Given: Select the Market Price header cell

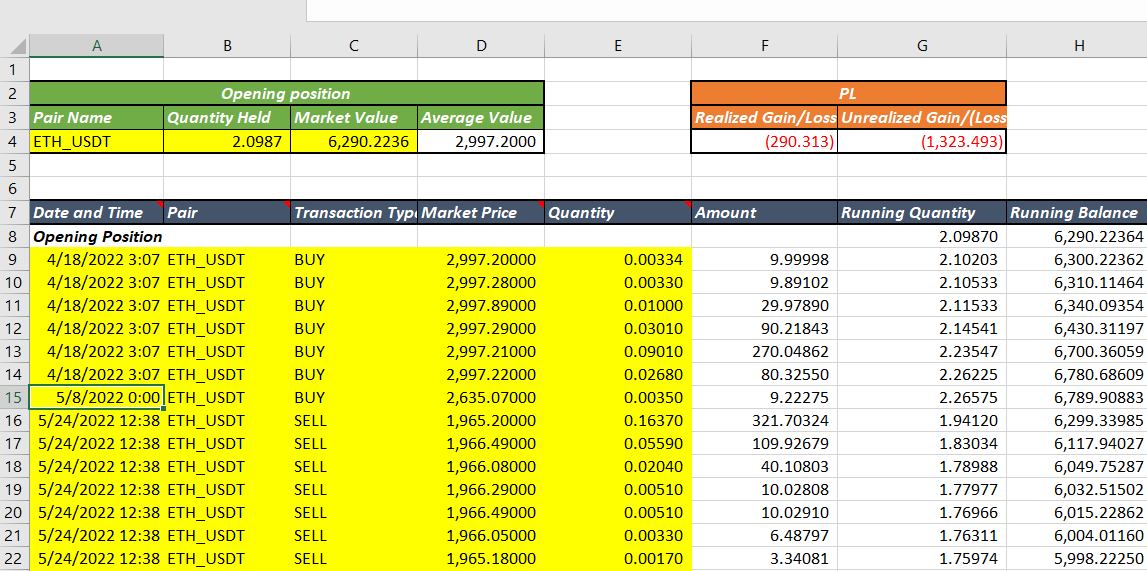Looking at the screenshot, I should (x=481, y=213).
